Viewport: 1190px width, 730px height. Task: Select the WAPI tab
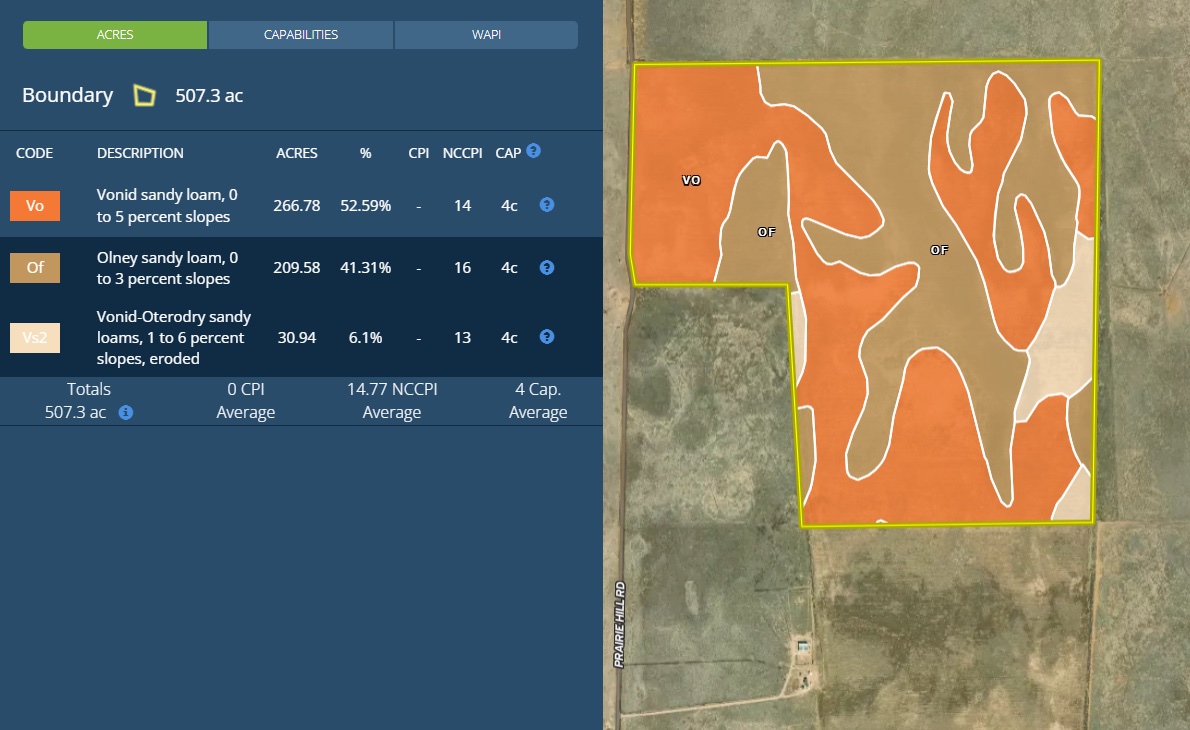[x=486, y=35]
